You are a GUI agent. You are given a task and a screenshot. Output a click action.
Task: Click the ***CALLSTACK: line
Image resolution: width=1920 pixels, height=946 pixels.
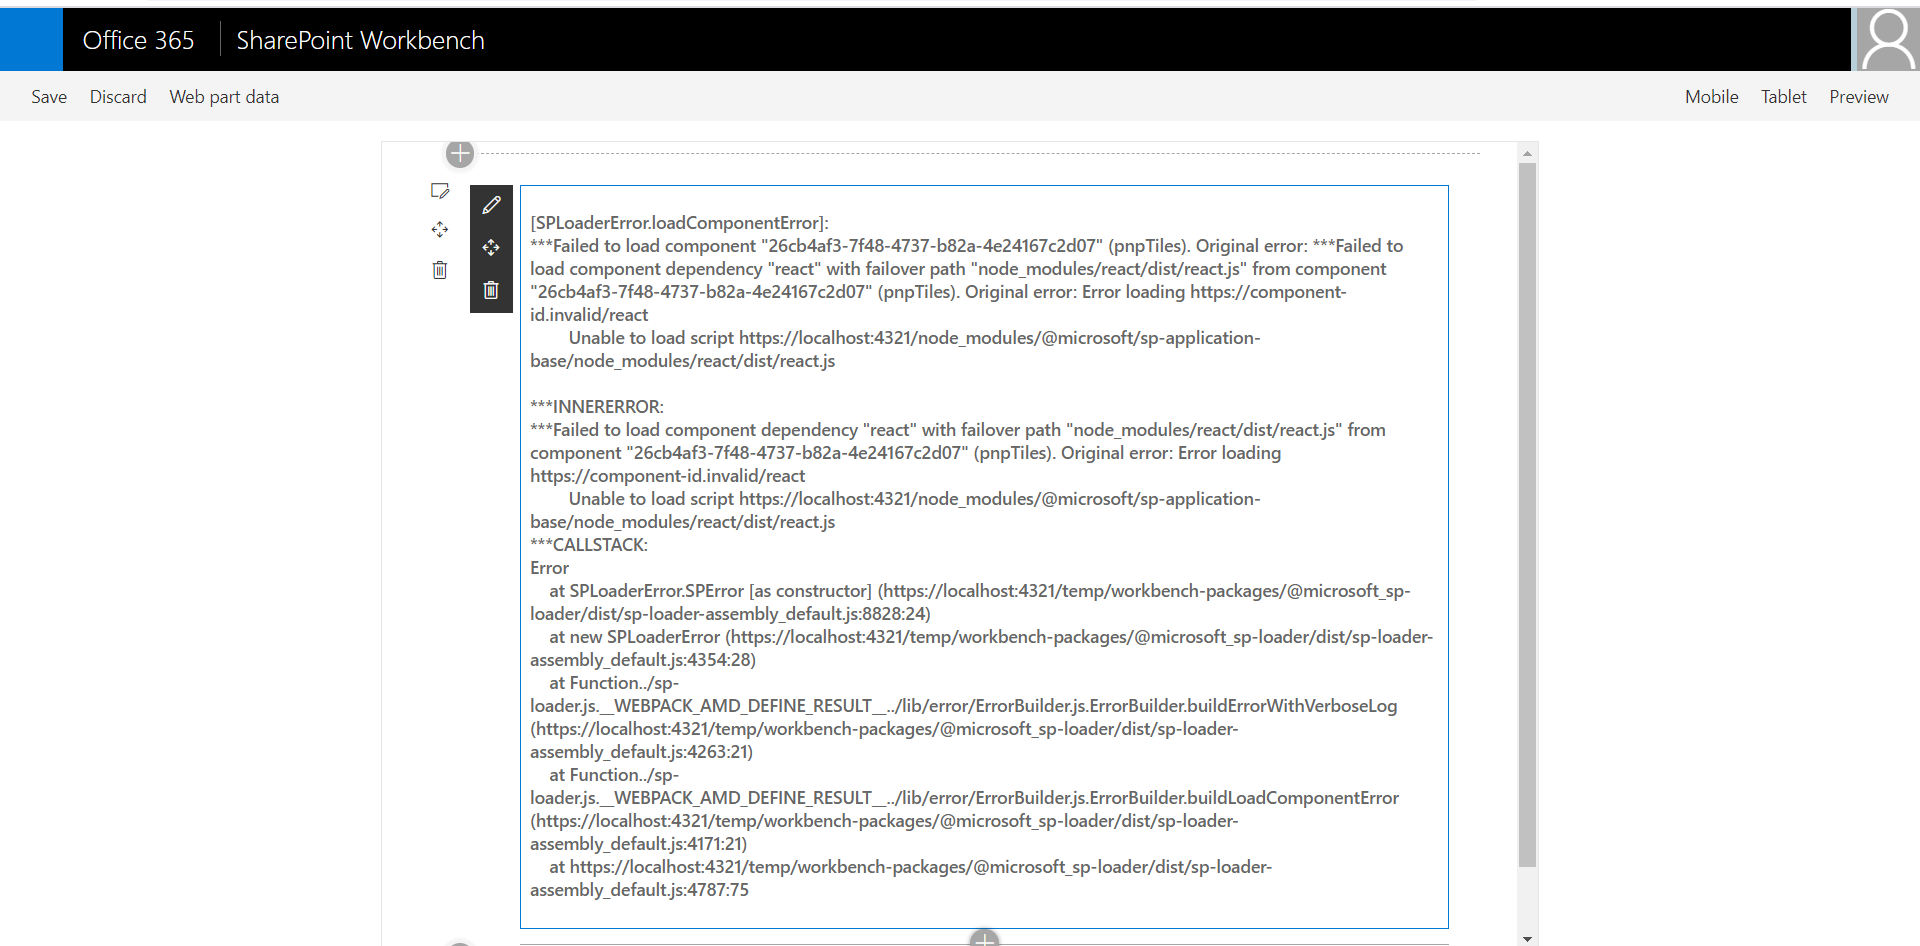[x=589, y=545]
